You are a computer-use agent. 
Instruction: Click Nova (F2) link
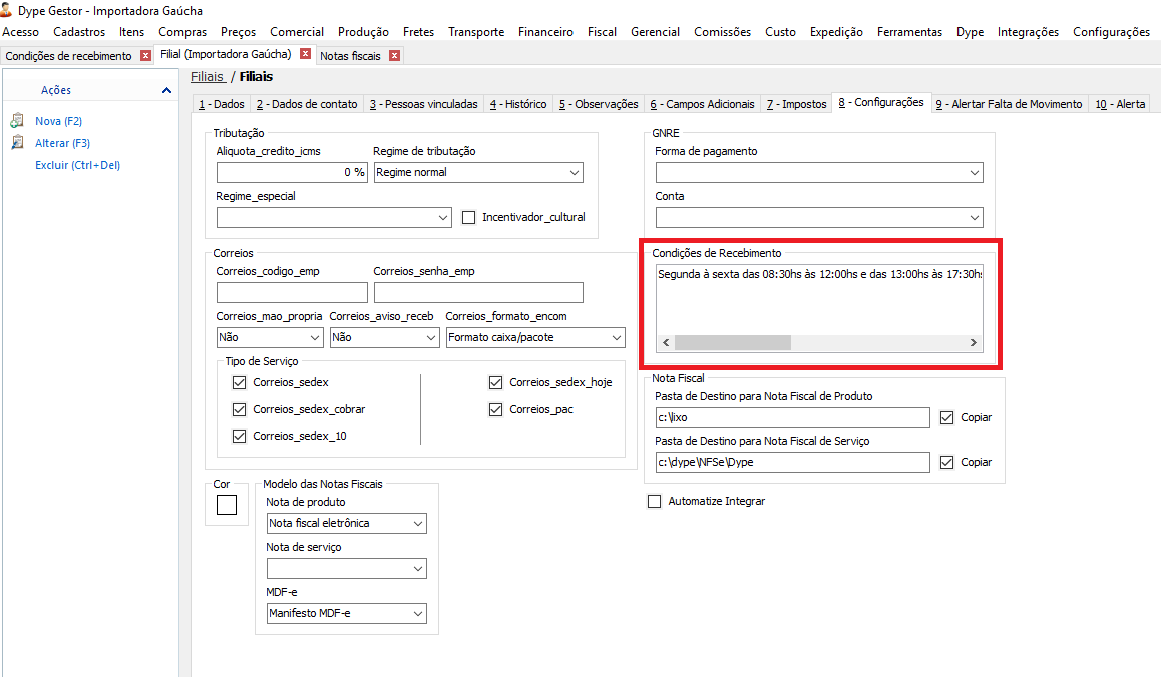(58, 121)
